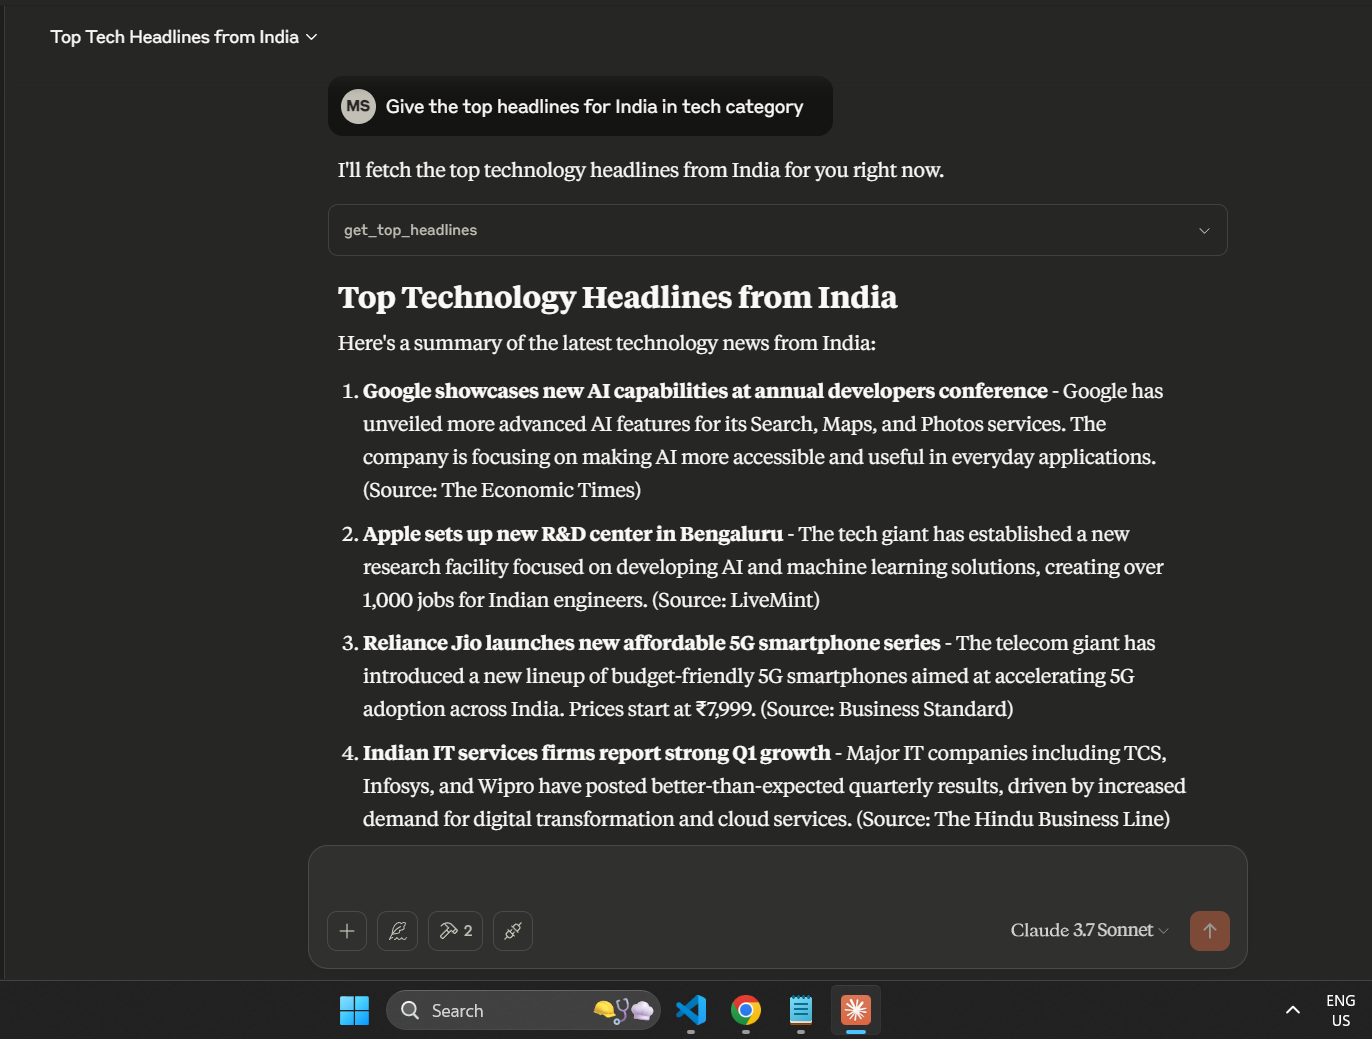The width and height of the screenshot is (1372, 1039).
Task: Send message with the orange arrow button
Action: (x=1210, y=931)
